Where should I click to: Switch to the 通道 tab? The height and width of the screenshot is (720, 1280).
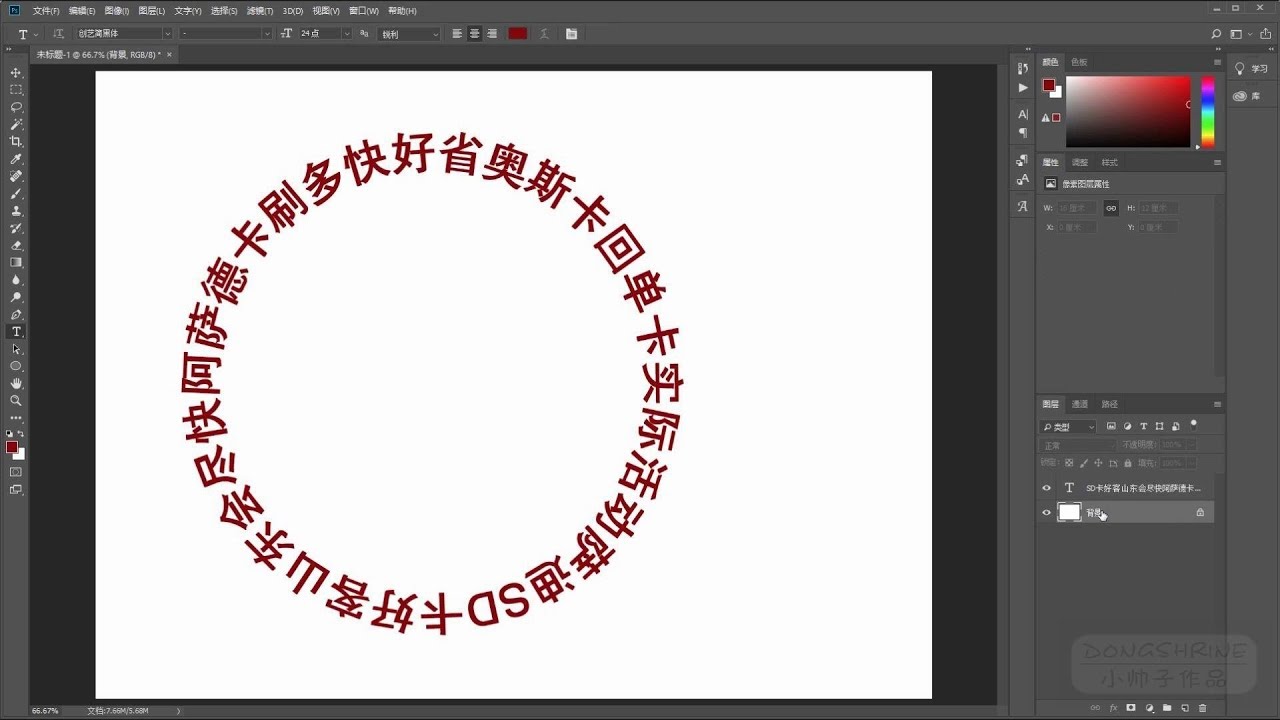(x=1080, y=404)
